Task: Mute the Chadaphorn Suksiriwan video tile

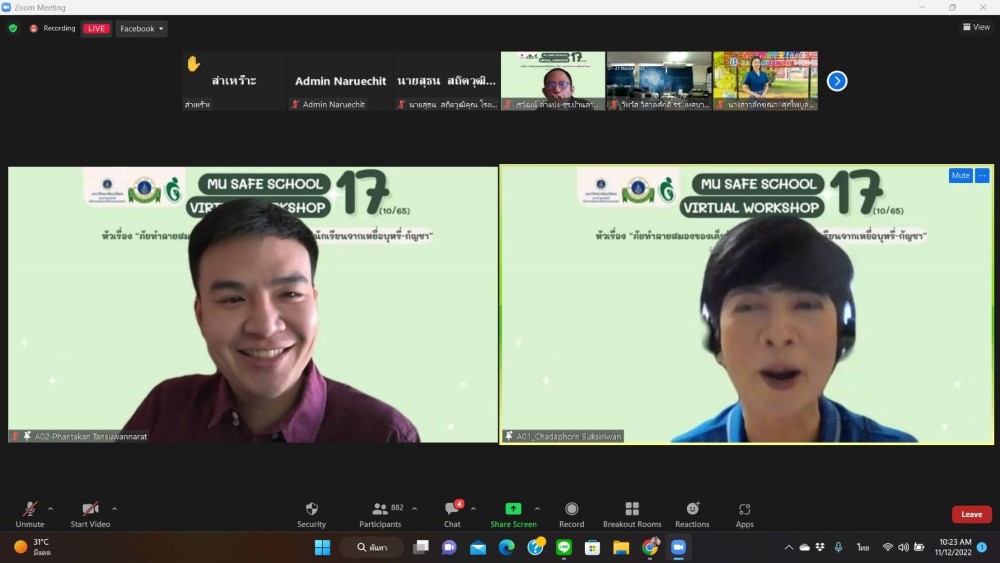Action: (x=960, y=176)
